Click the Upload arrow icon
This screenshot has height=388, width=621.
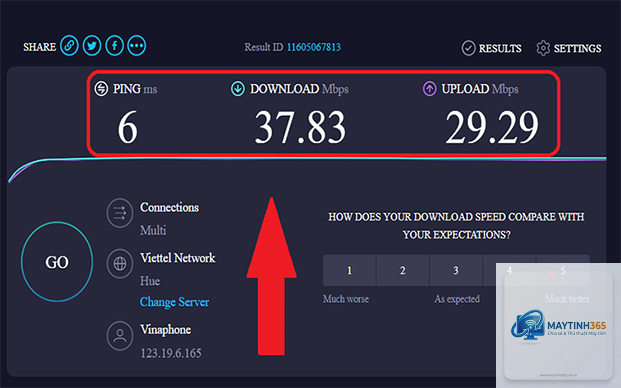[429, 88]
